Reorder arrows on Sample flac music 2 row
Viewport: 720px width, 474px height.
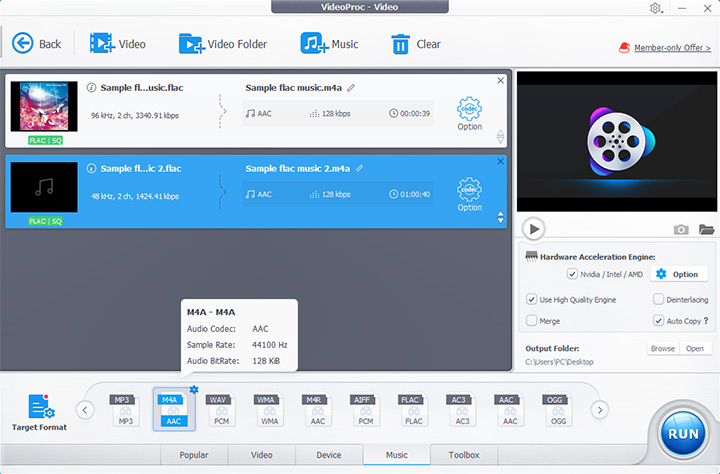pyautogui.click(x=501, y=217)
